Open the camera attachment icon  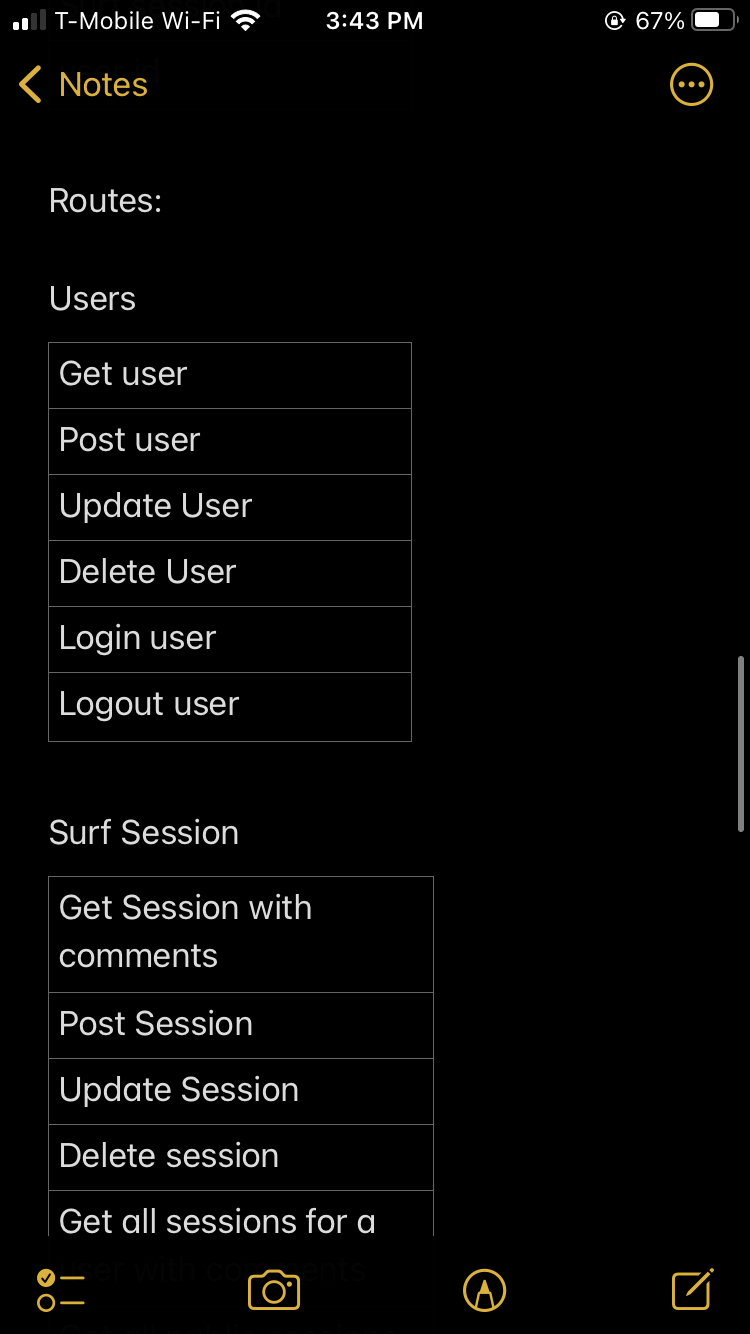coord(274,1290)
